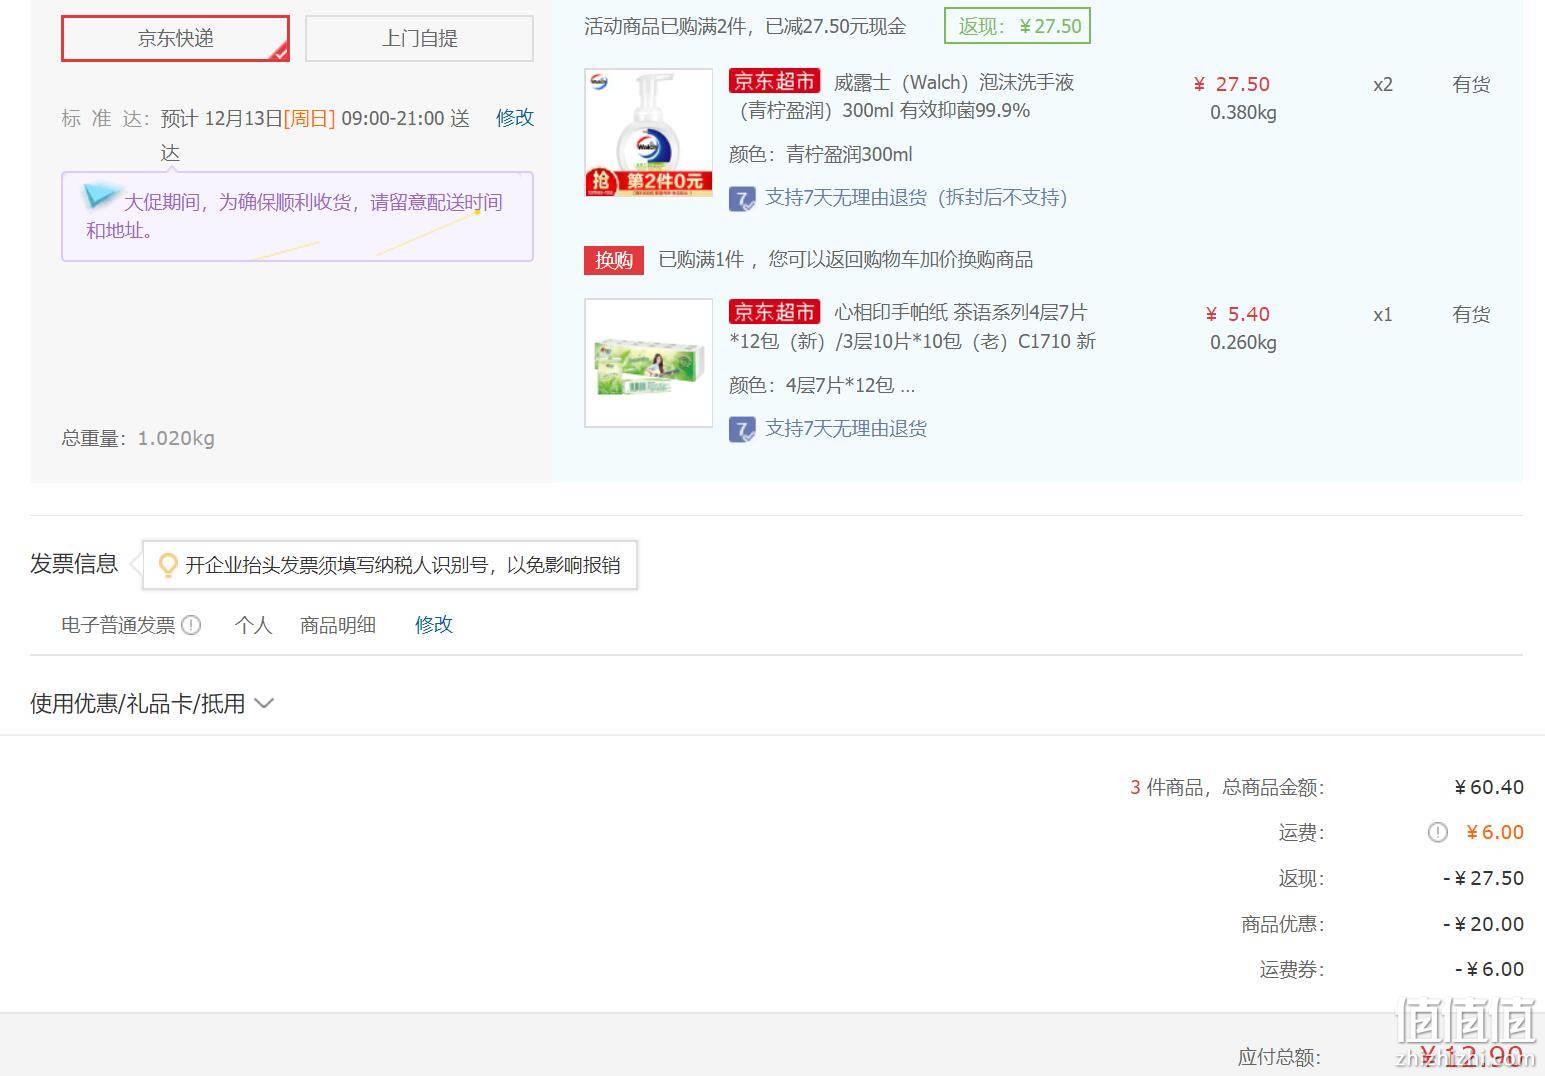This screenshot has height=1076, width=1545.
Task: Click the red 换购 tag
Action: (614, 260)
